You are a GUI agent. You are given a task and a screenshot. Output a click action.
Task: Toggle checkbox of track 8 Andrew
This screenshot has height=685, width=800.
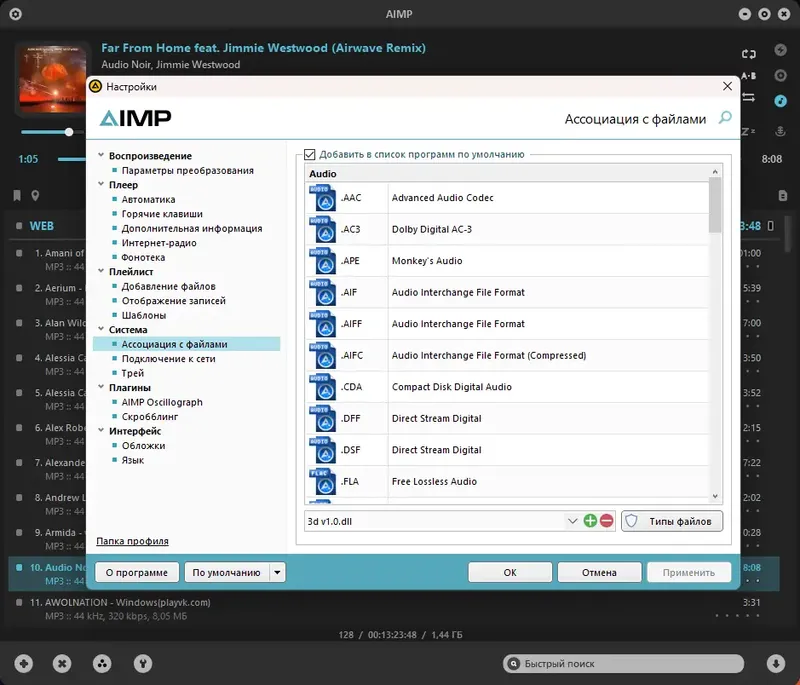[19, 497]
